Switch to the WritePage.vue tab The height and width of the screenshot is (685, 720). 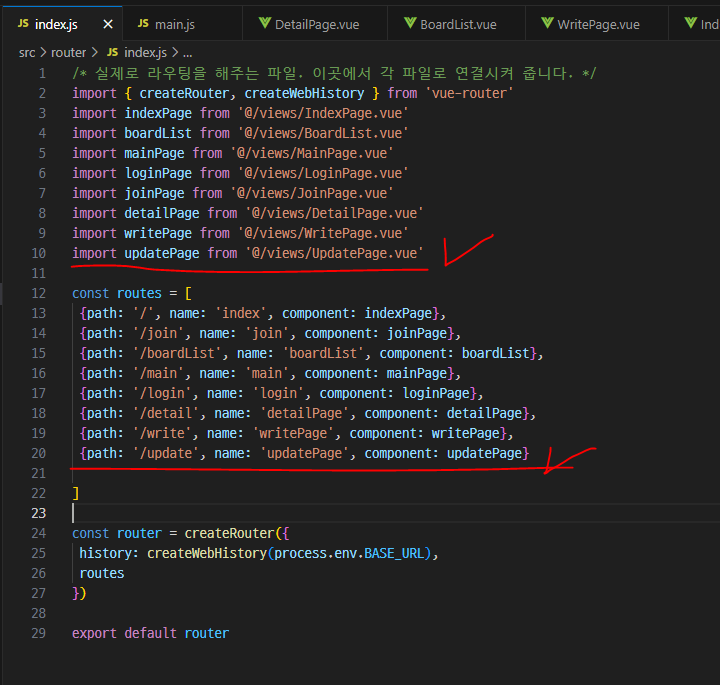click(596, 24)
